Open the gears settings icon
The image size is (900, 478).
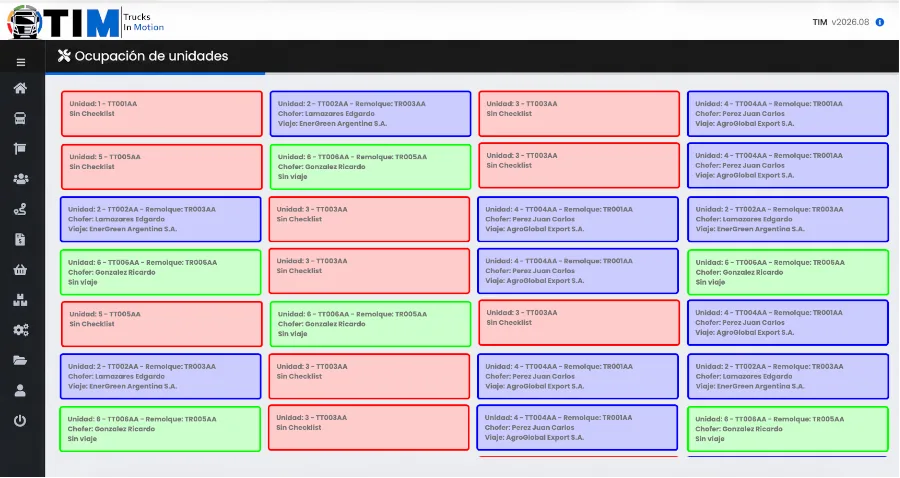21,330
